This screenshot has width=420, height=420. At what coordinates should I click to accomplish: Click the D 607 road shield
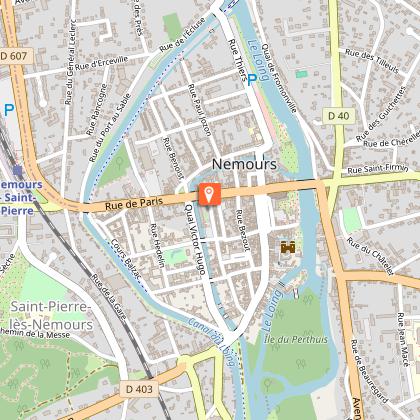click(x=16, y=56)
